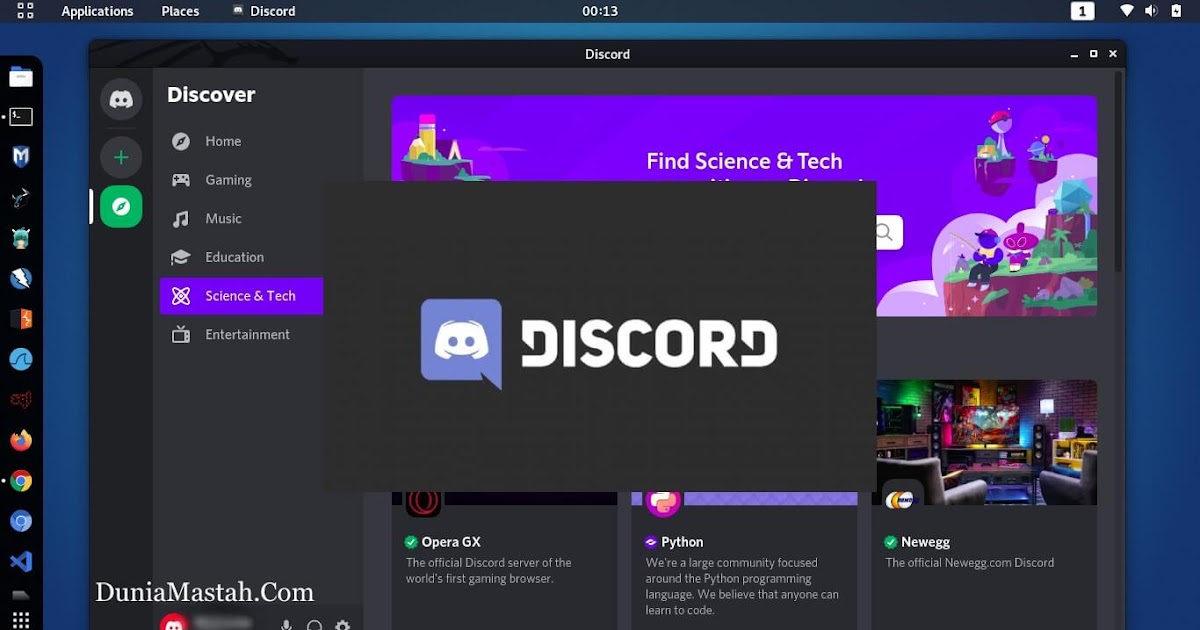Open the network status icon in tray

pos(1127,11)
